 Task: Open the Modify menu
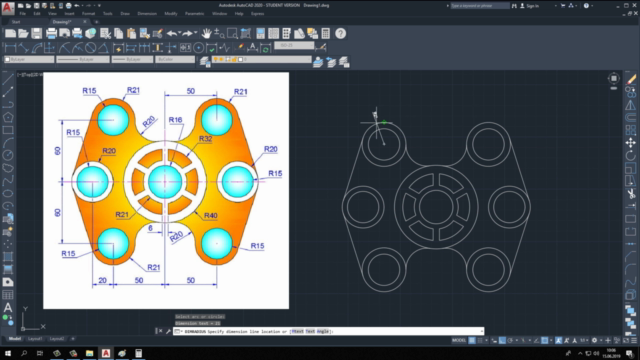tap(171, 13)
